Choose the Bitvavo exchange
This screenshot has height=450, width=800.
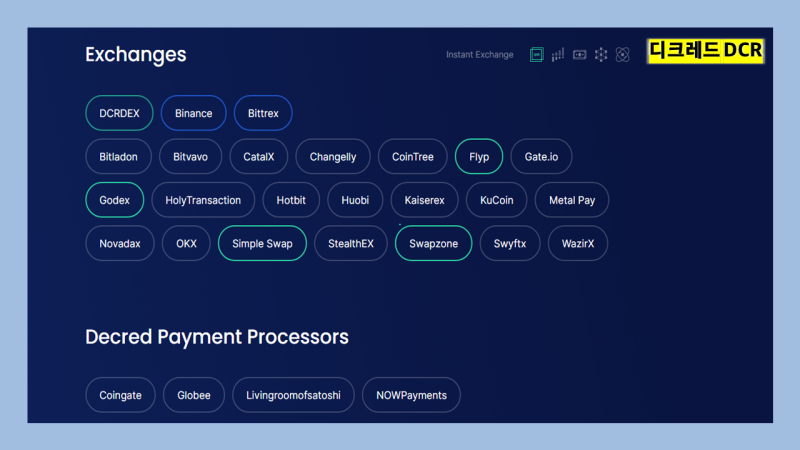[190, 157]
